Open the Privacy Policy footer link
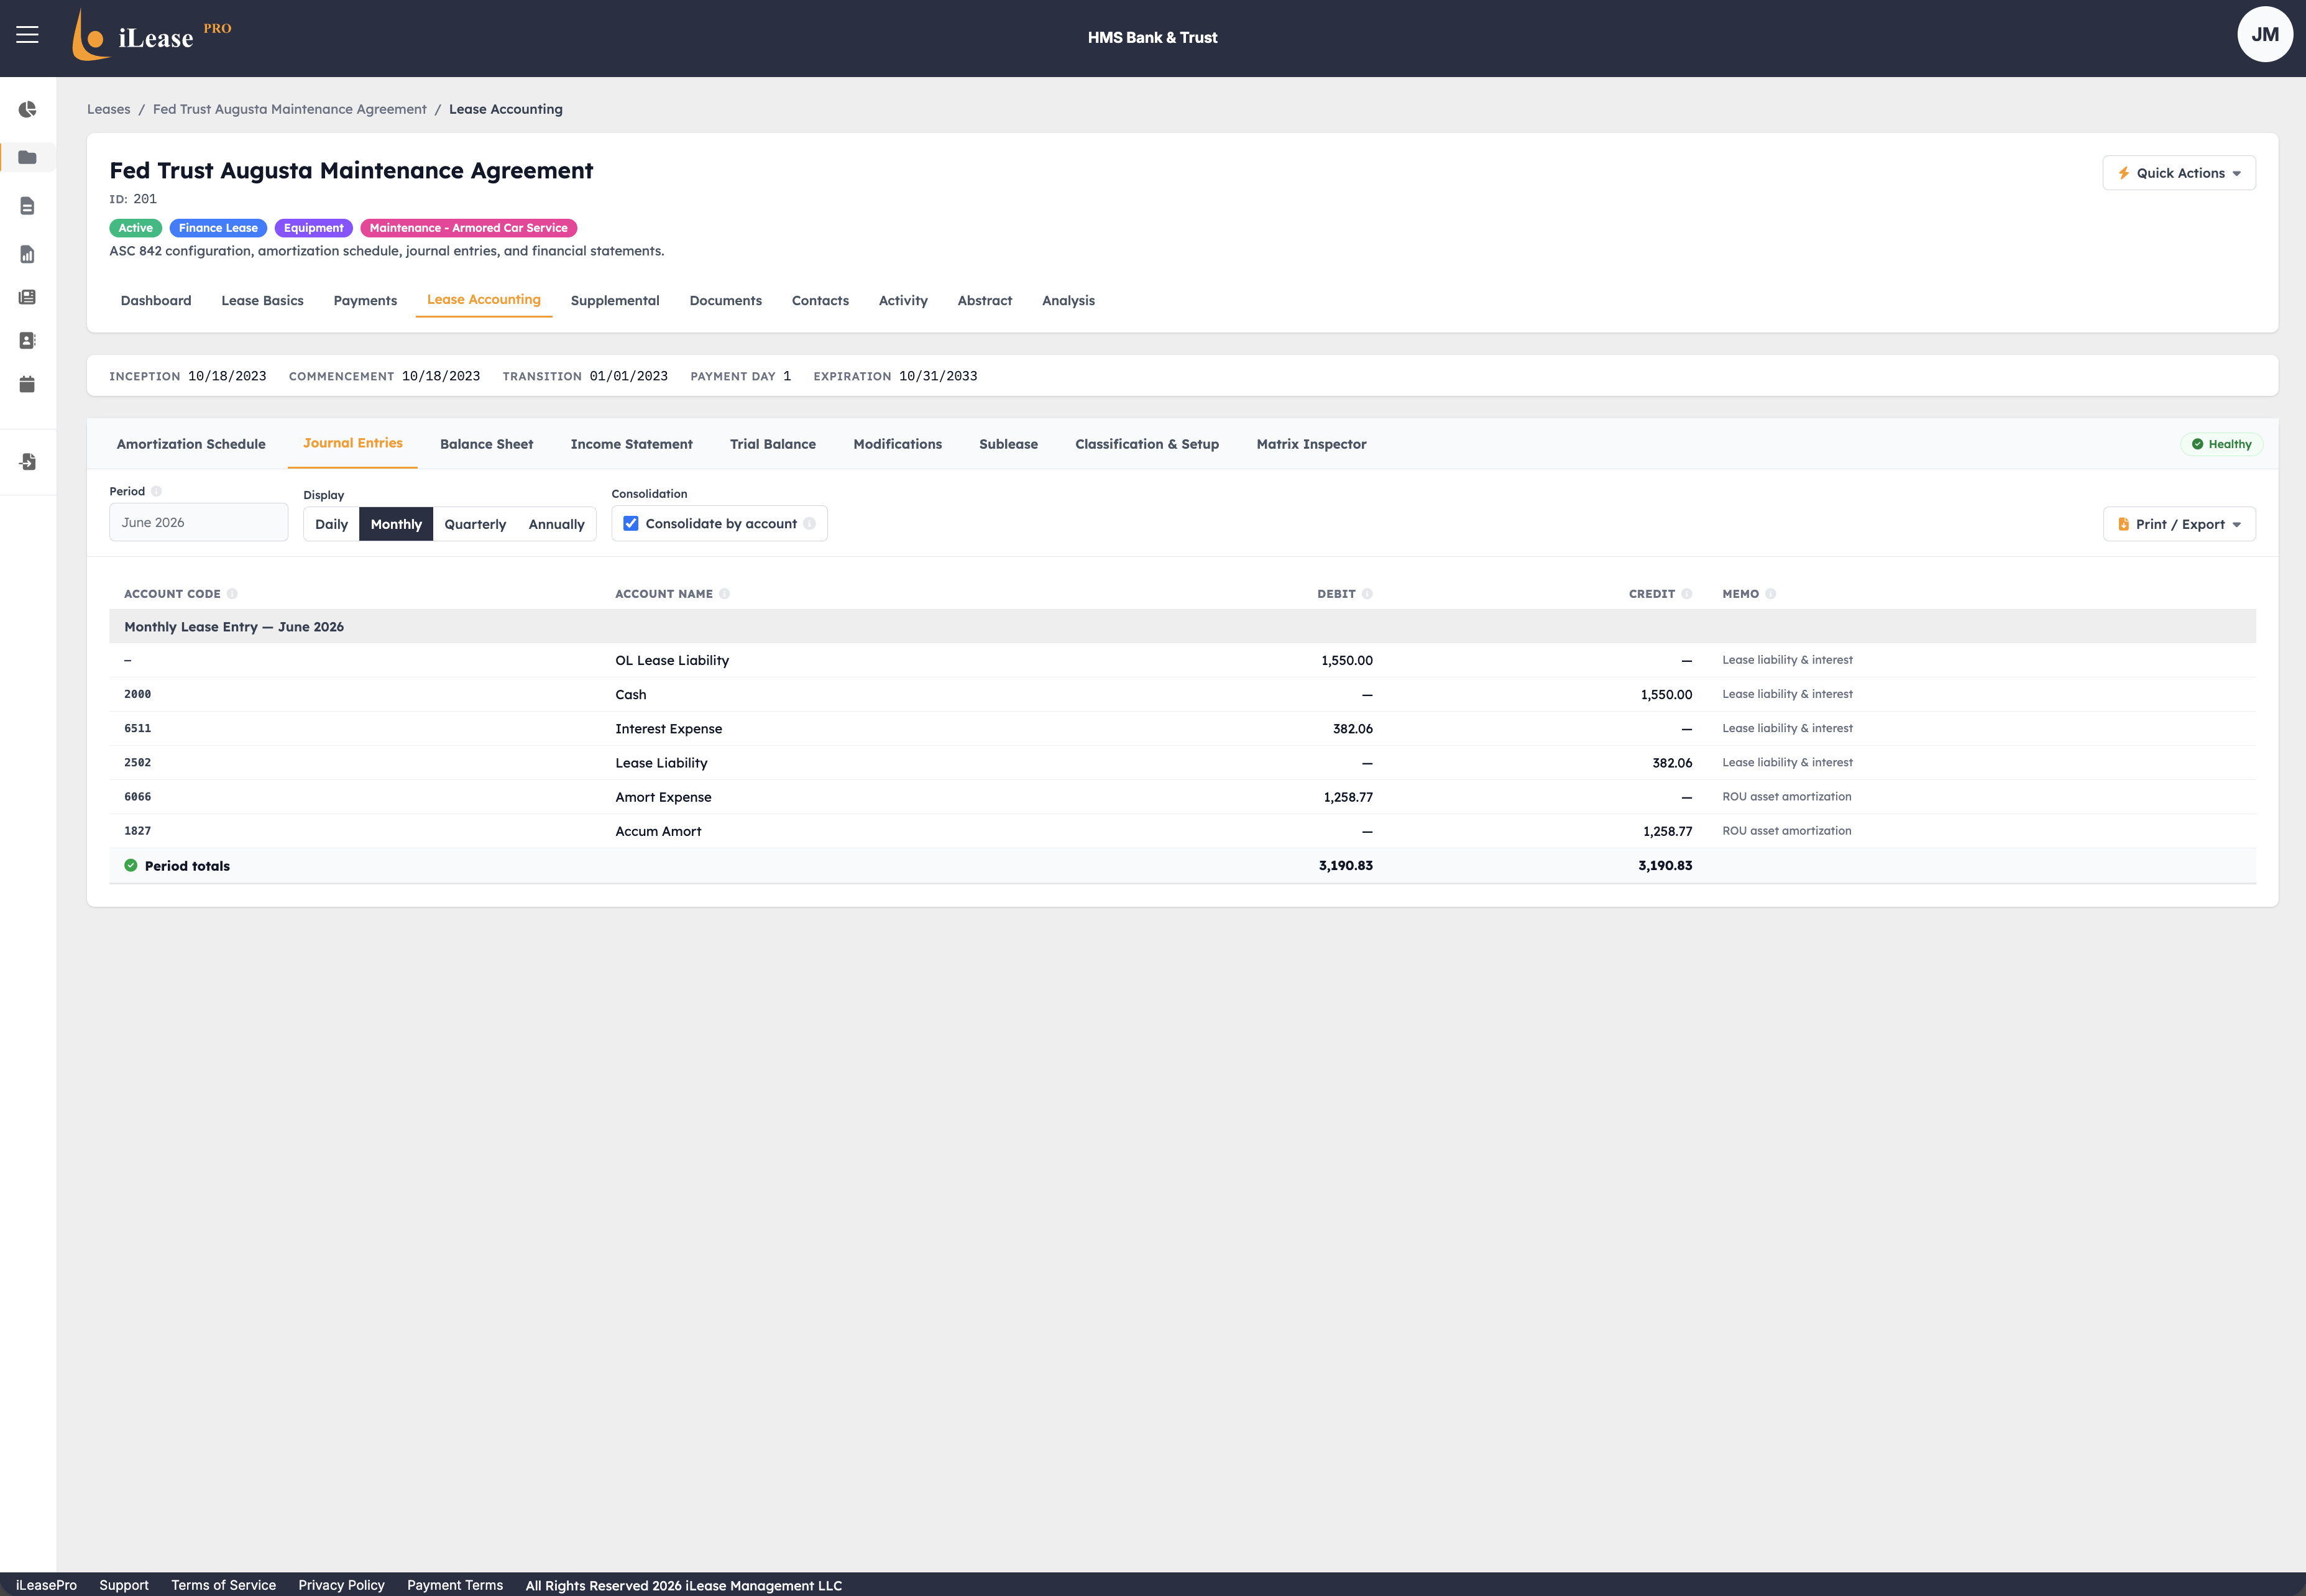Image resolution: width=2306 pixels, height=1596 pixels. pos(341,1585)
